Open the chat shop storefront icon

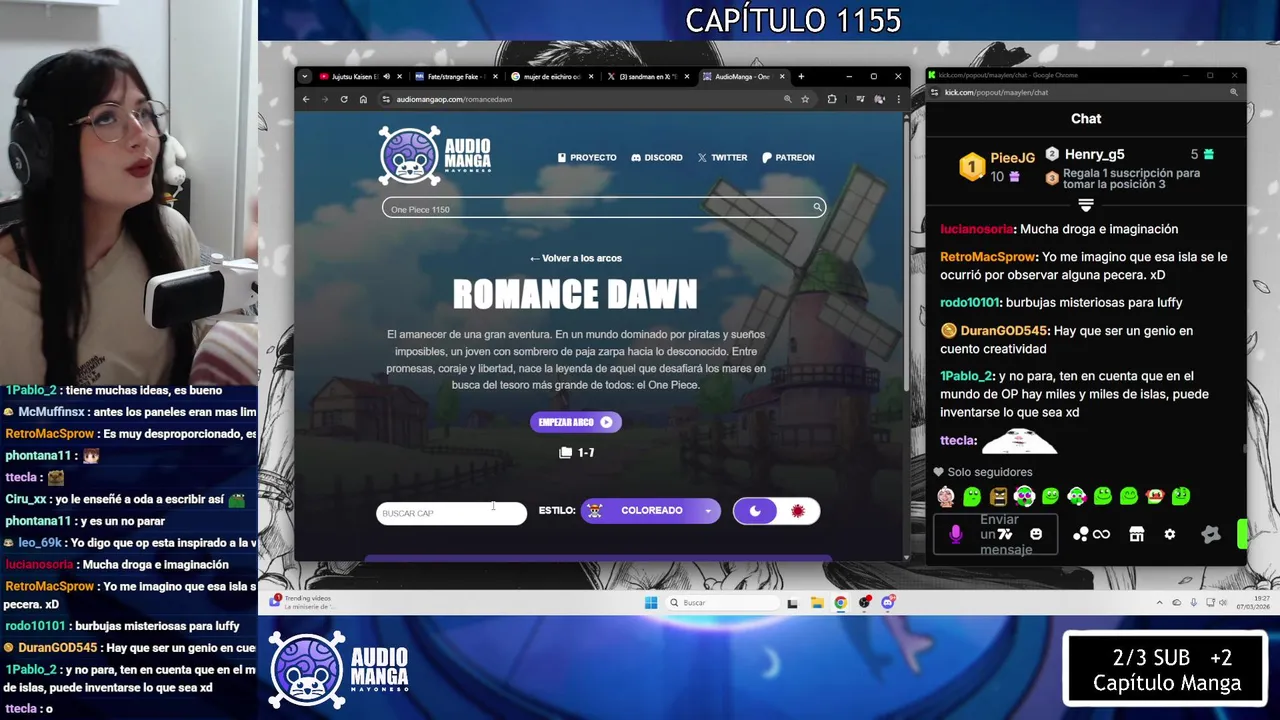click(x=1136, y=535)
